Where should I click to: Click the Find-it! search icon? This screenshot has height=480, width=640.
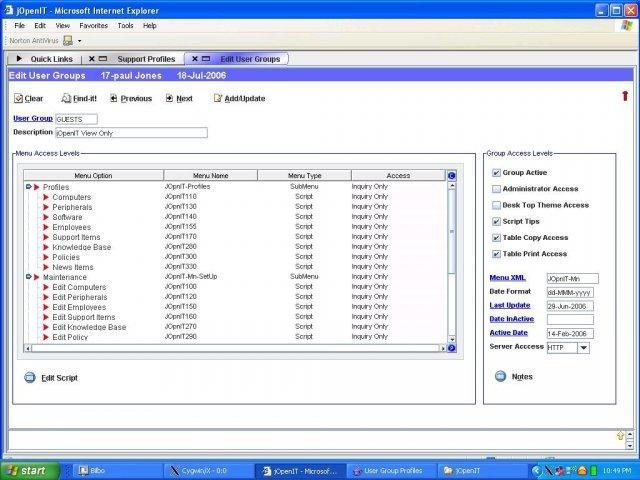pos(66,98)
